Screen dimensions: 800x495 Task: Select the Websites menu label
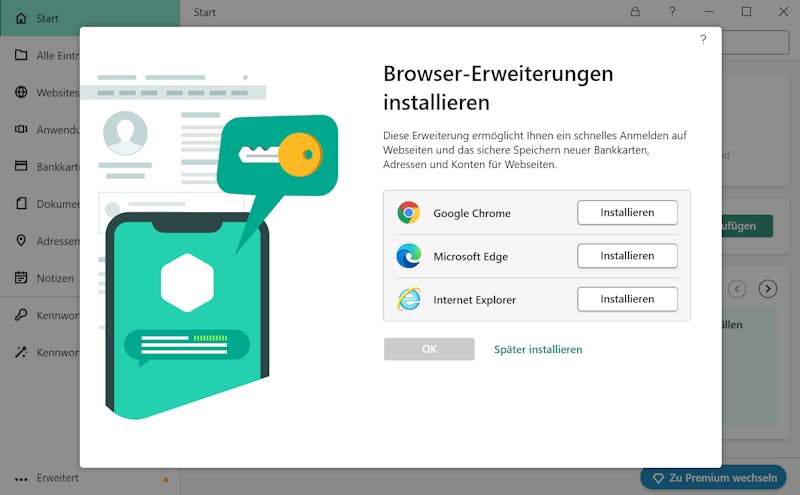(x=58, y=93)
